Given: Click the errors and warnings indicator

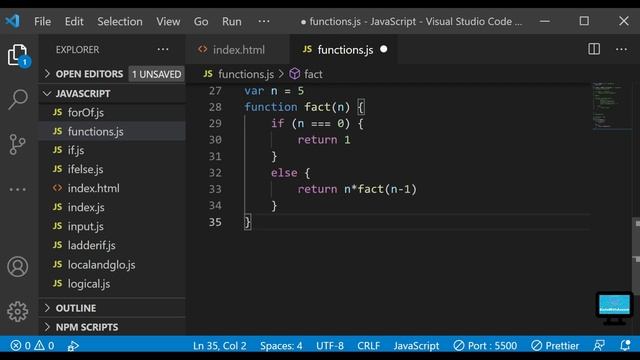Looking at the screenshot, I should pos(32,346).
